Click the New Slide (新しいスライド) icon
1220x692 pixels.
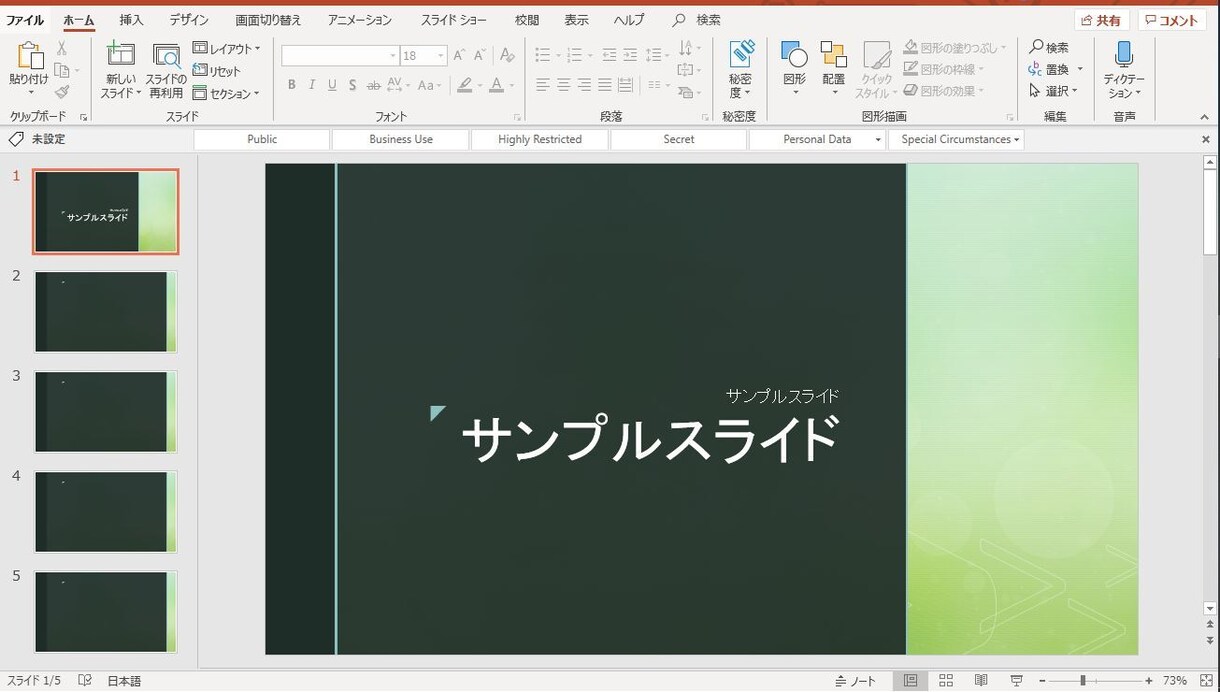pyautogui.click(x=121, y=54)
